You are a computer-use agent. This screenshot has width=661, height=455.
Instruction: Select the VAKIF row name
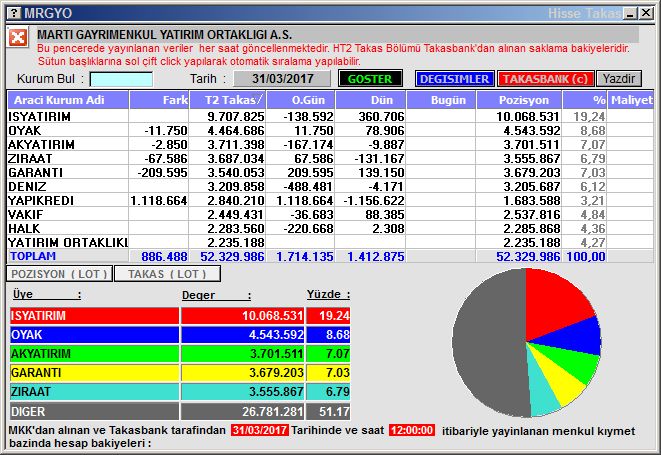26,214
